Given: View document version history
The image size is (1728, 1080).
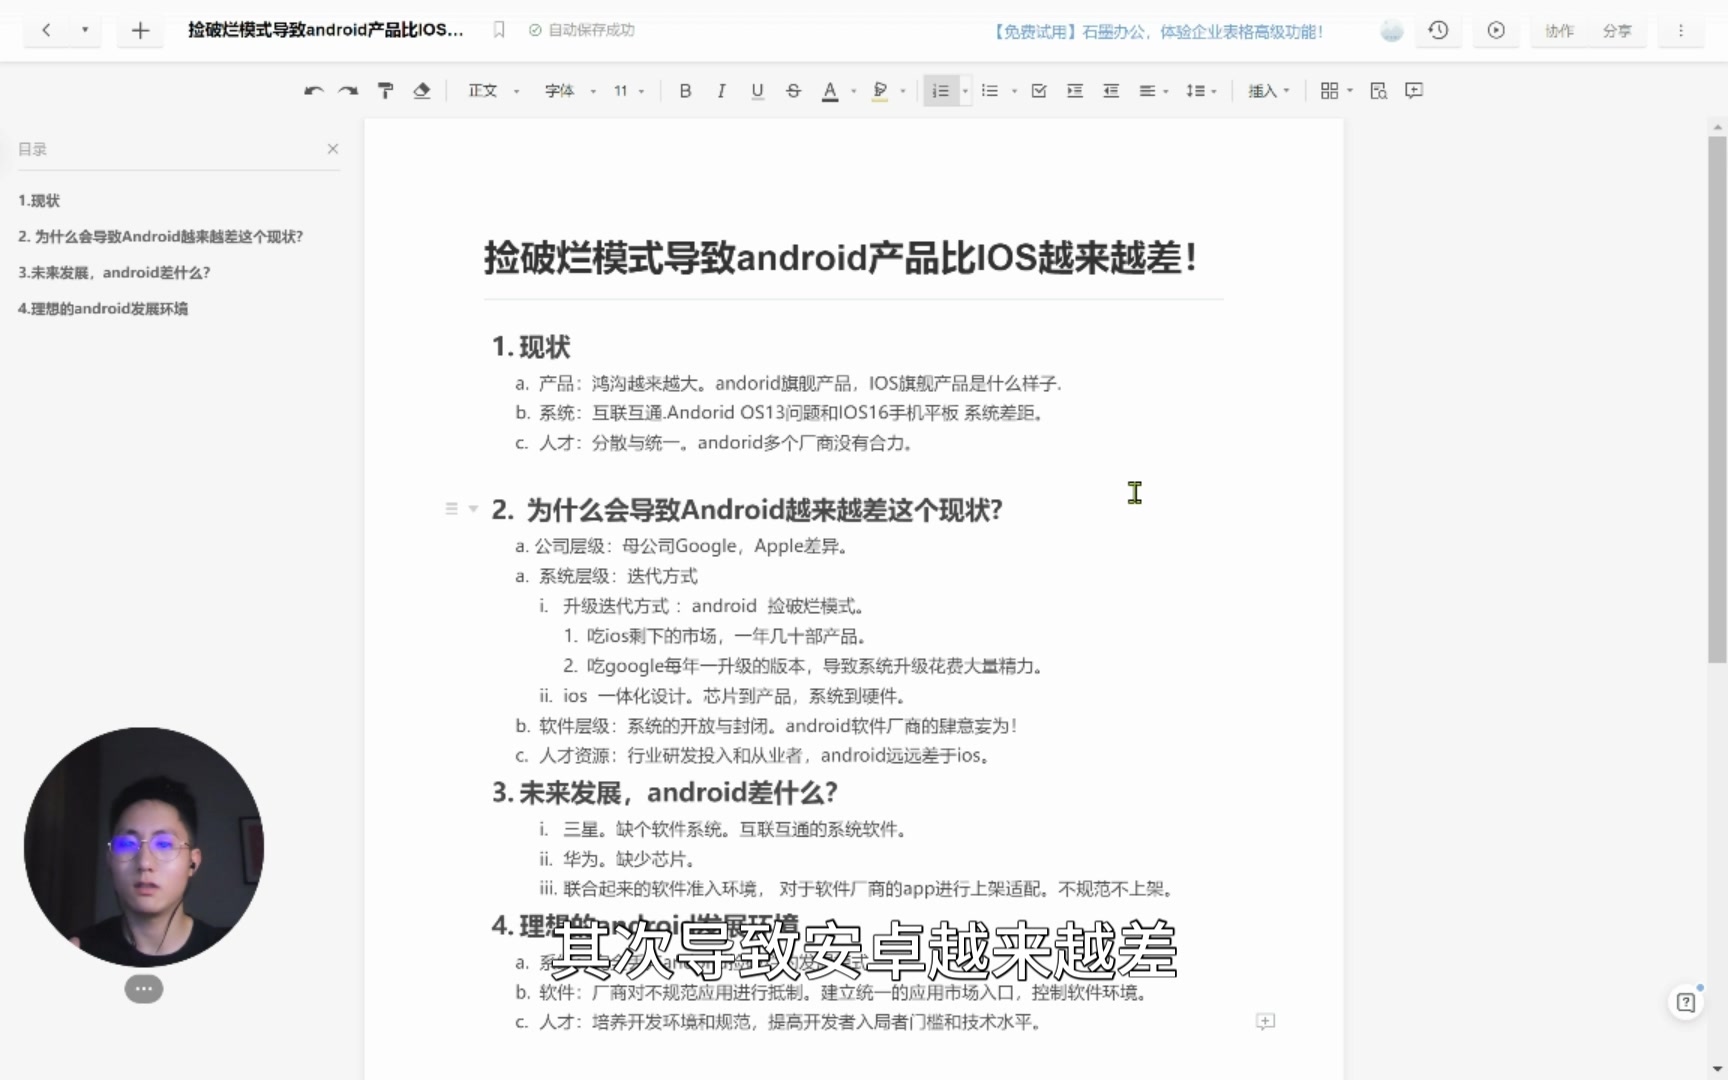Looking at the screenshot, I should pos(1438,30).
